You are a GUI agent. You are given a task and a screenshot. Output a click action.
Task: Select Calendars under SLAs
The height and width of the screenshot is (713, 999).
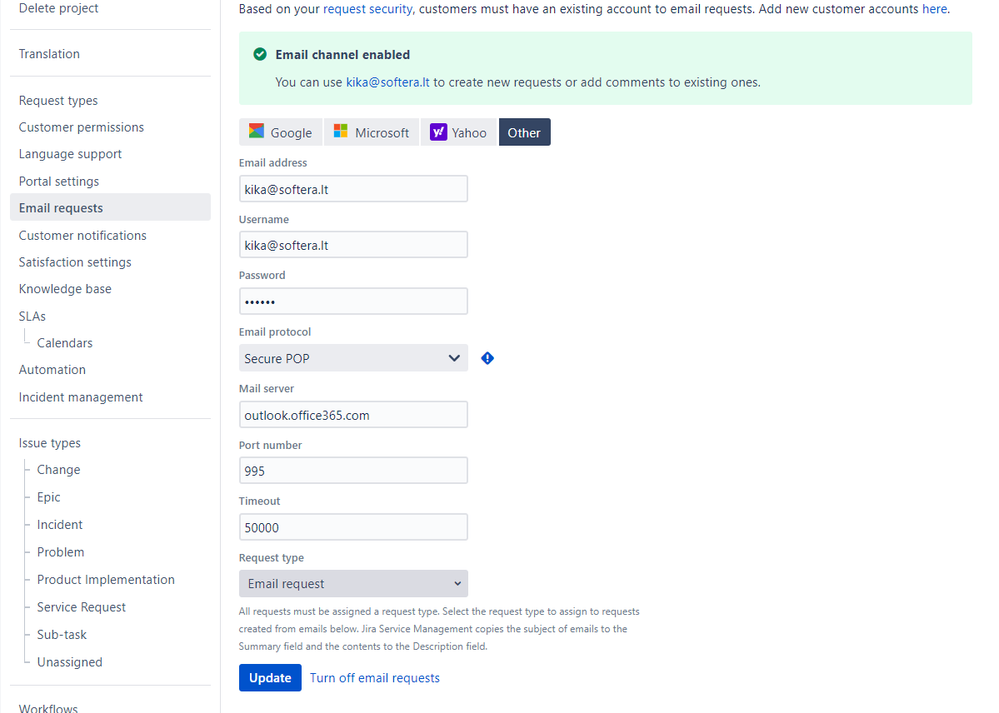[64, 343]
